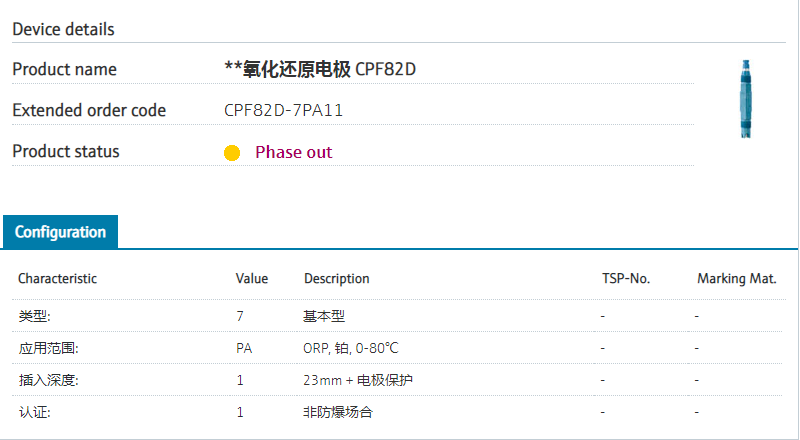Click the ORP, 铂, 0-80℃ description
800x440 pixels.
pyautogui.click(x=350, y=348)
